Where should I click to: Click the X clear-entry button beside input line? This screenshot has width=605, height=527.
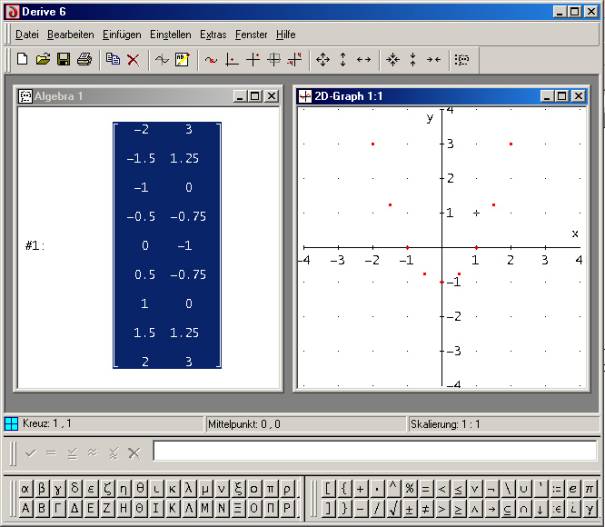[134, 452]
